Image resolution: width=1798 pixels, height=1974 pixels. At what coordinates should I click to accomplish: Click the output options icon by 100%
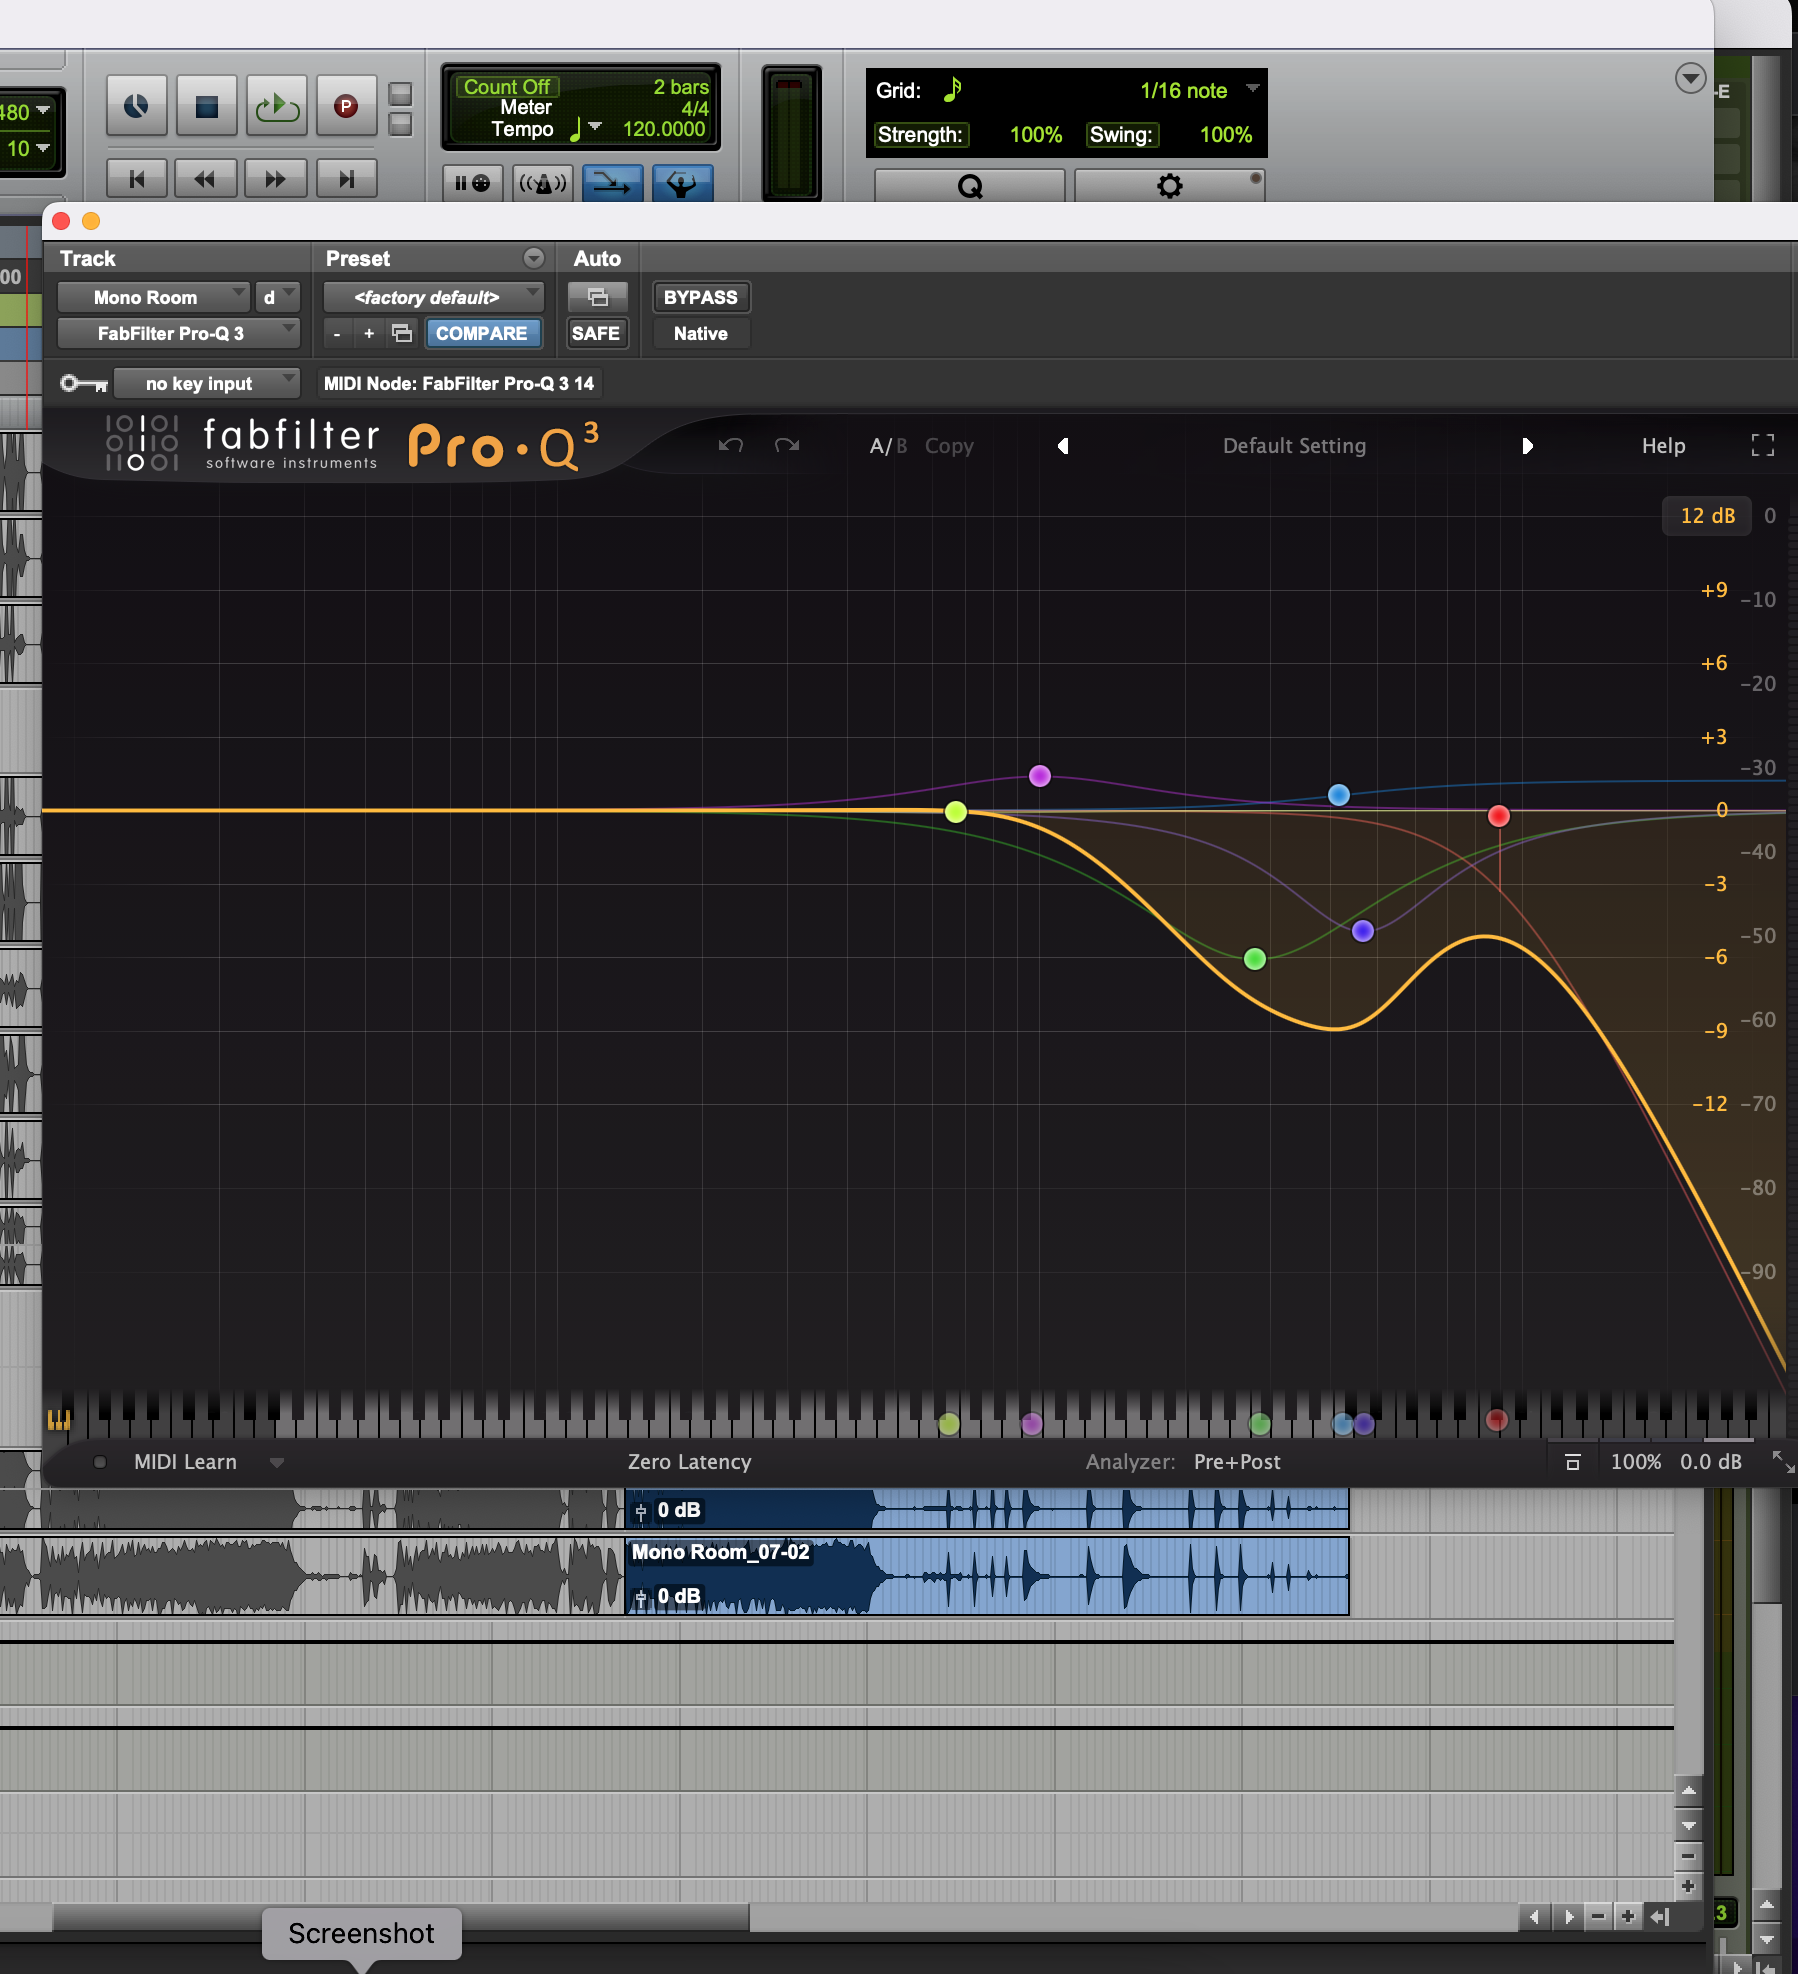click(x=1572, y=1462)
